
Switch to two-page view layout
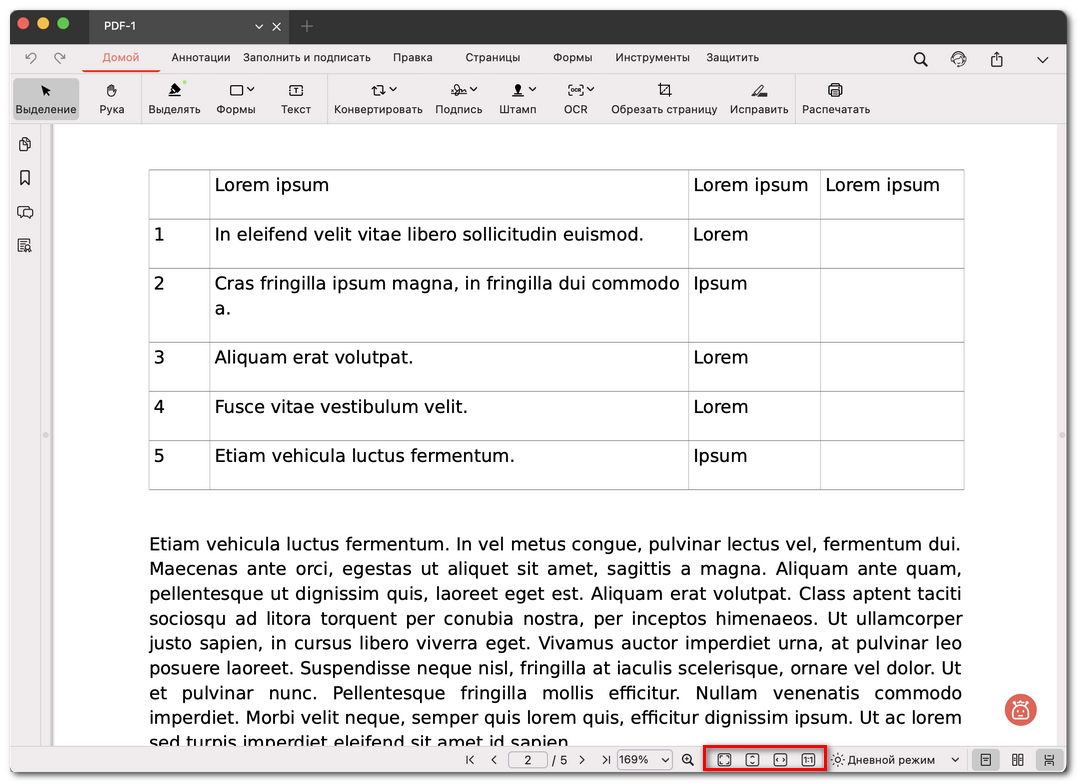point(1017,760)
